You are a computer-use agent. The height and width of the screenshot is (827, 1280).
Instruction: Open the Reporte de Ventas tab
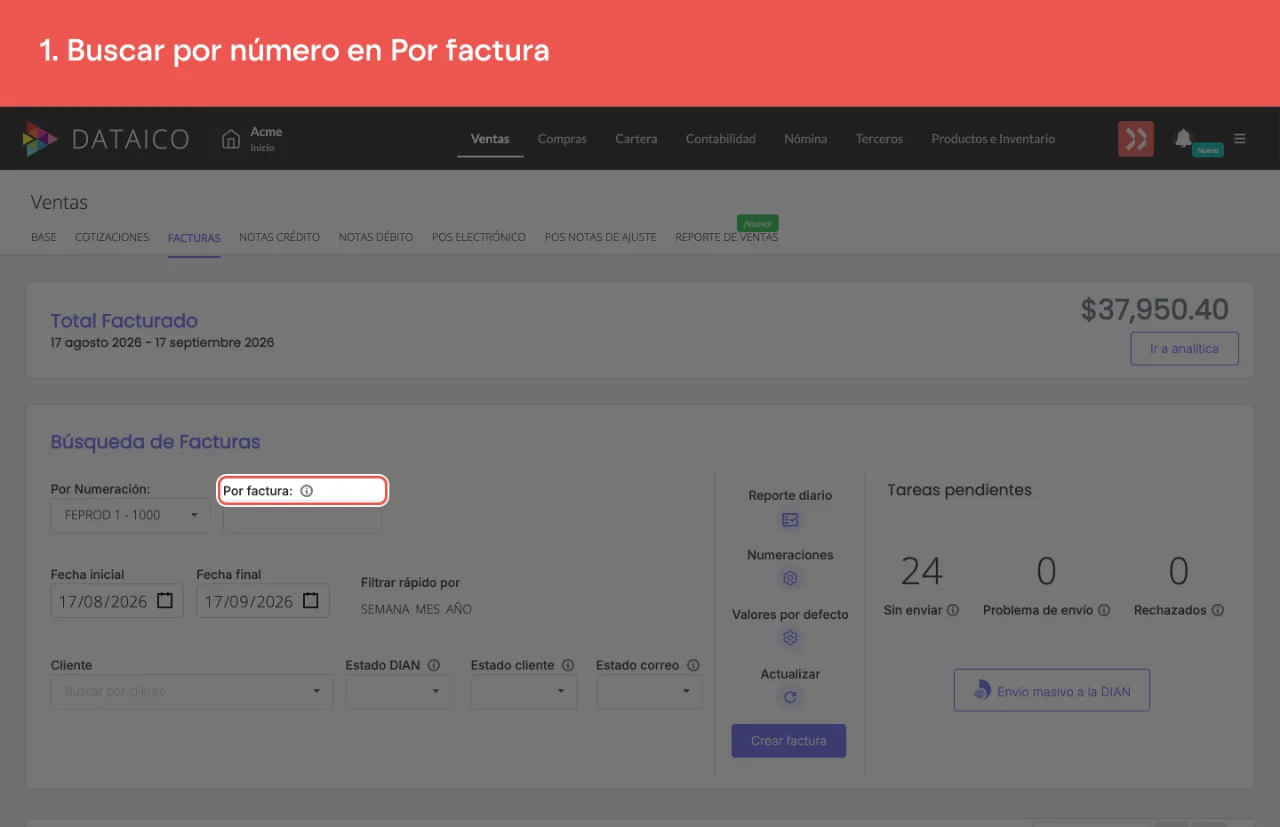[x=727, y=237]
